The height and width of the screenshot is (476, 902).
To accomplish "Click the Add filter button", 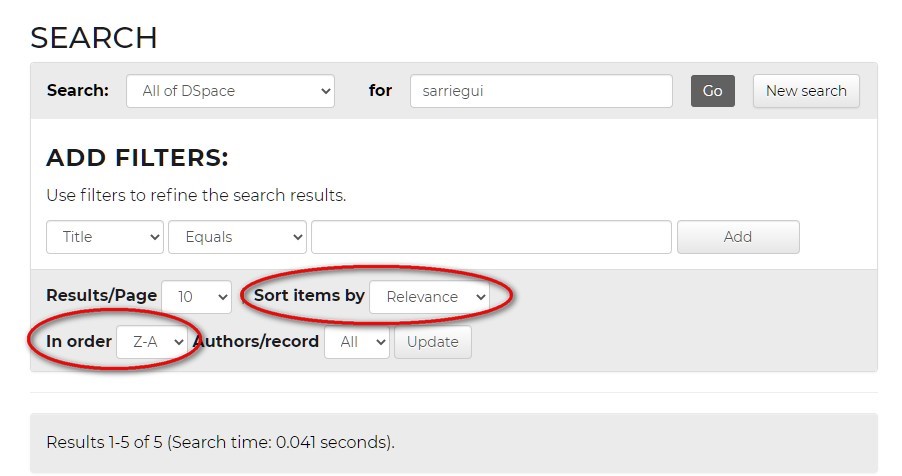I will click(x=737, y=237).
